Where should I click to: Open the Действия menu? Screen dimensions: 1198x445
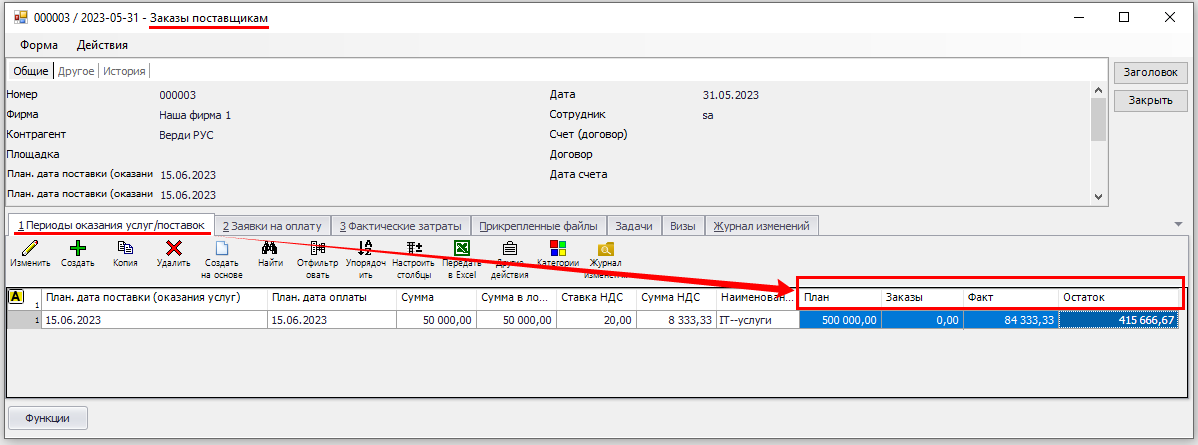[x=102, y=45]
